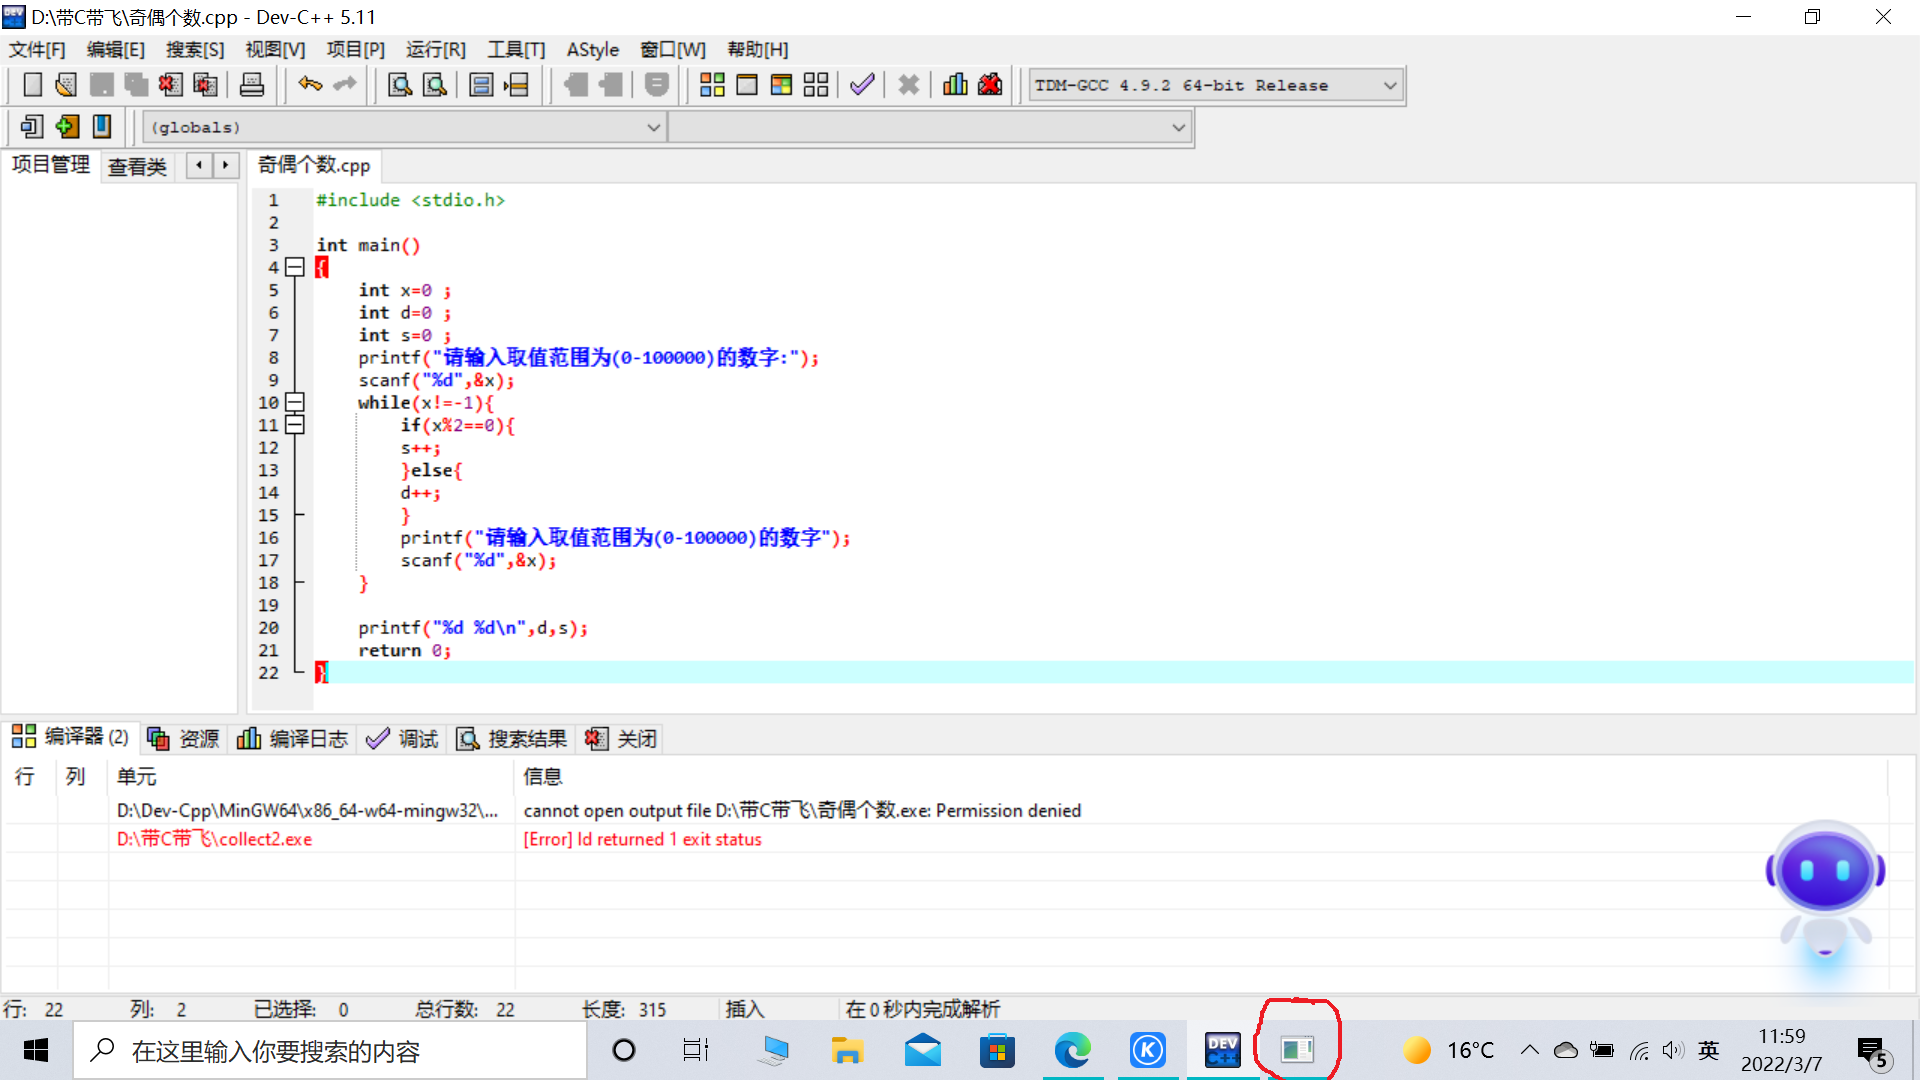Select the 奇偶个数.cpp editor tab
Viewport: 1920px width, 1080px height.
click(314, 165)
